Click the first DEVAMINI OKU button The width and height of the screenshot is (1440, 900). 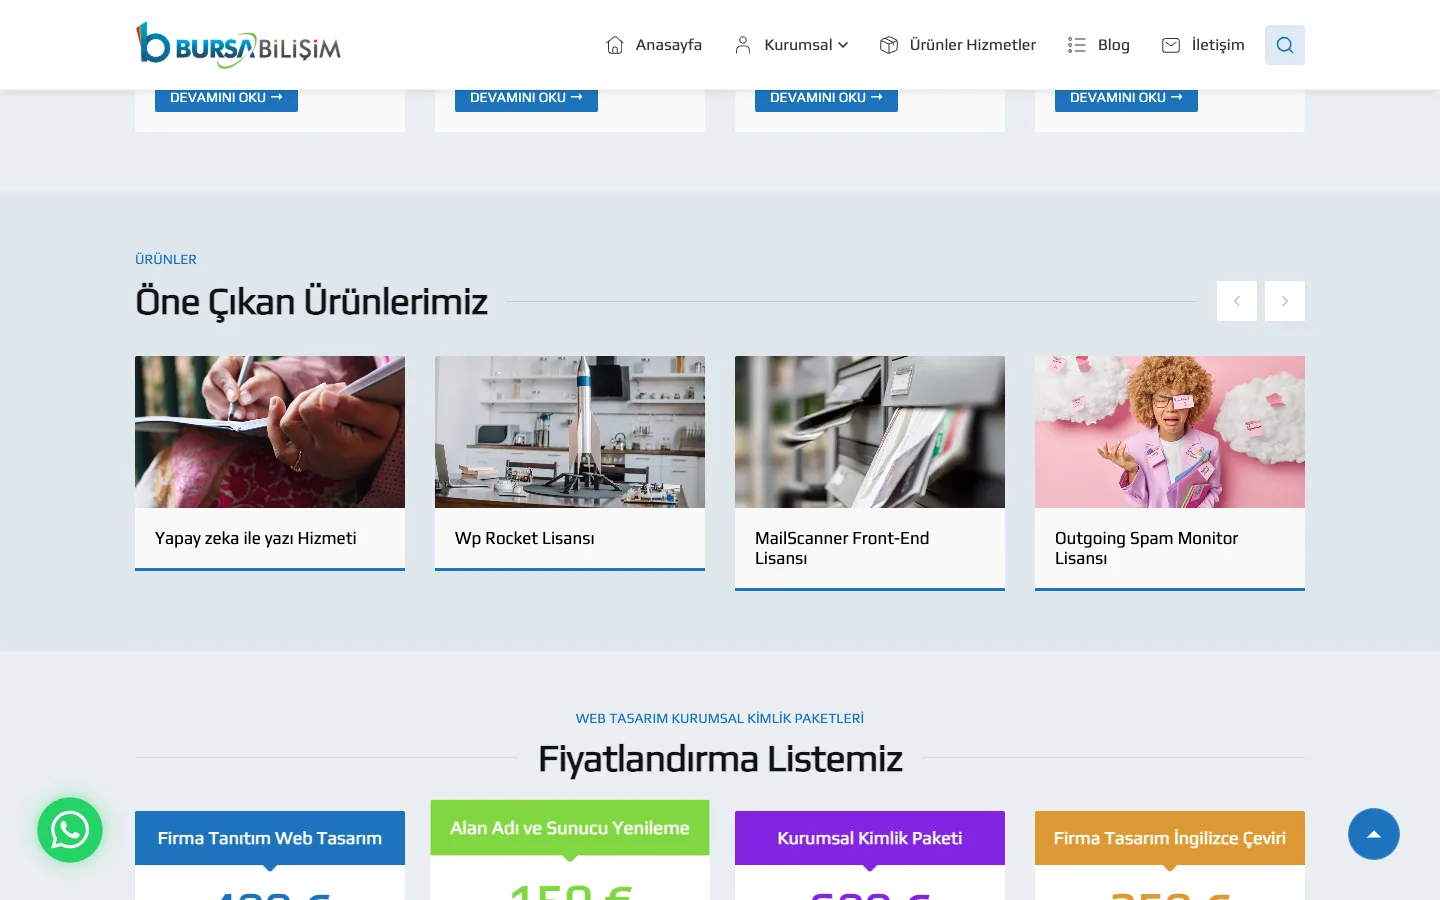226,99
